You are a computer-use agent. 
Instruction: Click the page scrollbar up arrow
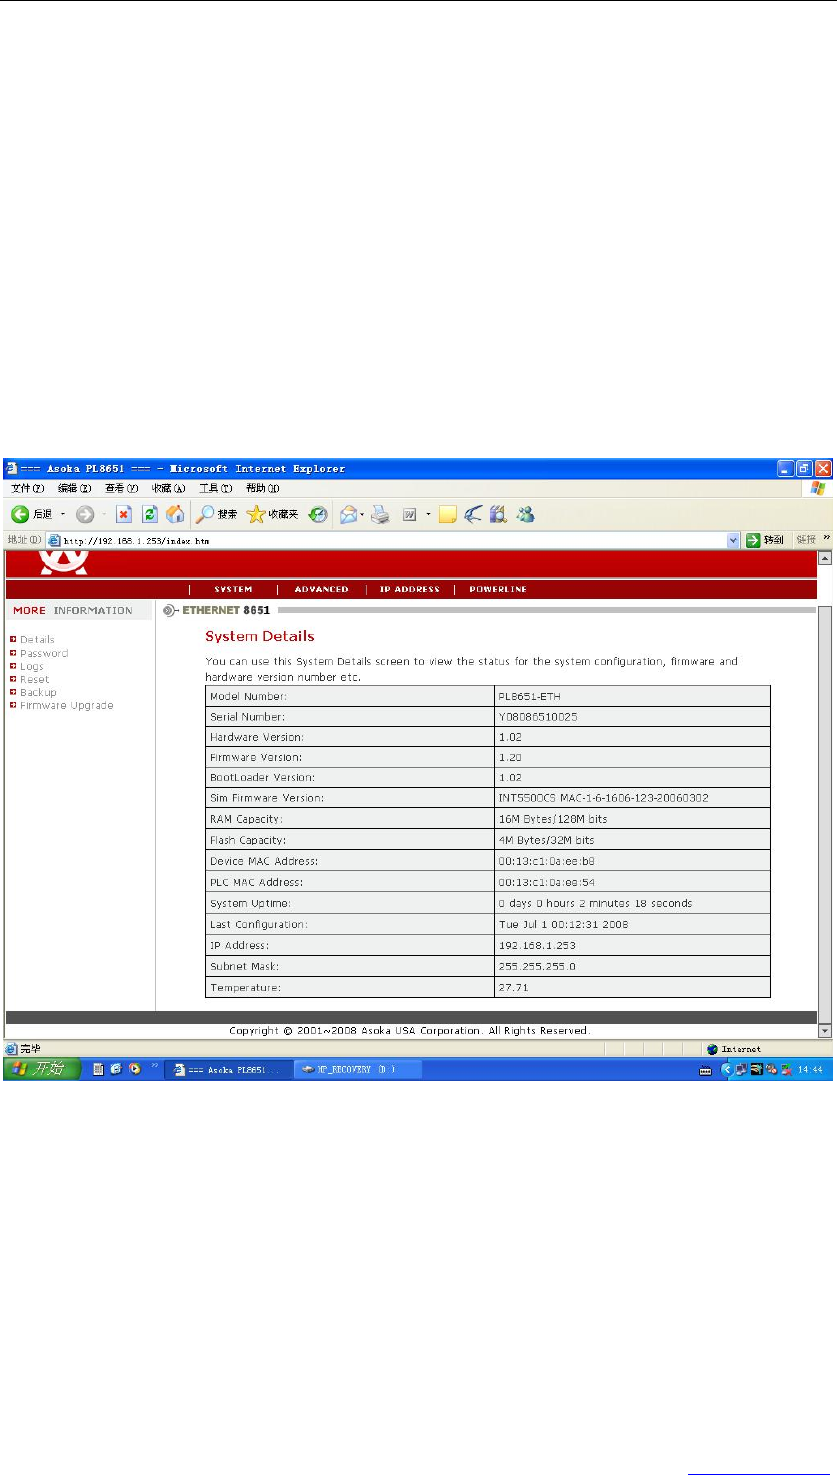point(824,557)
